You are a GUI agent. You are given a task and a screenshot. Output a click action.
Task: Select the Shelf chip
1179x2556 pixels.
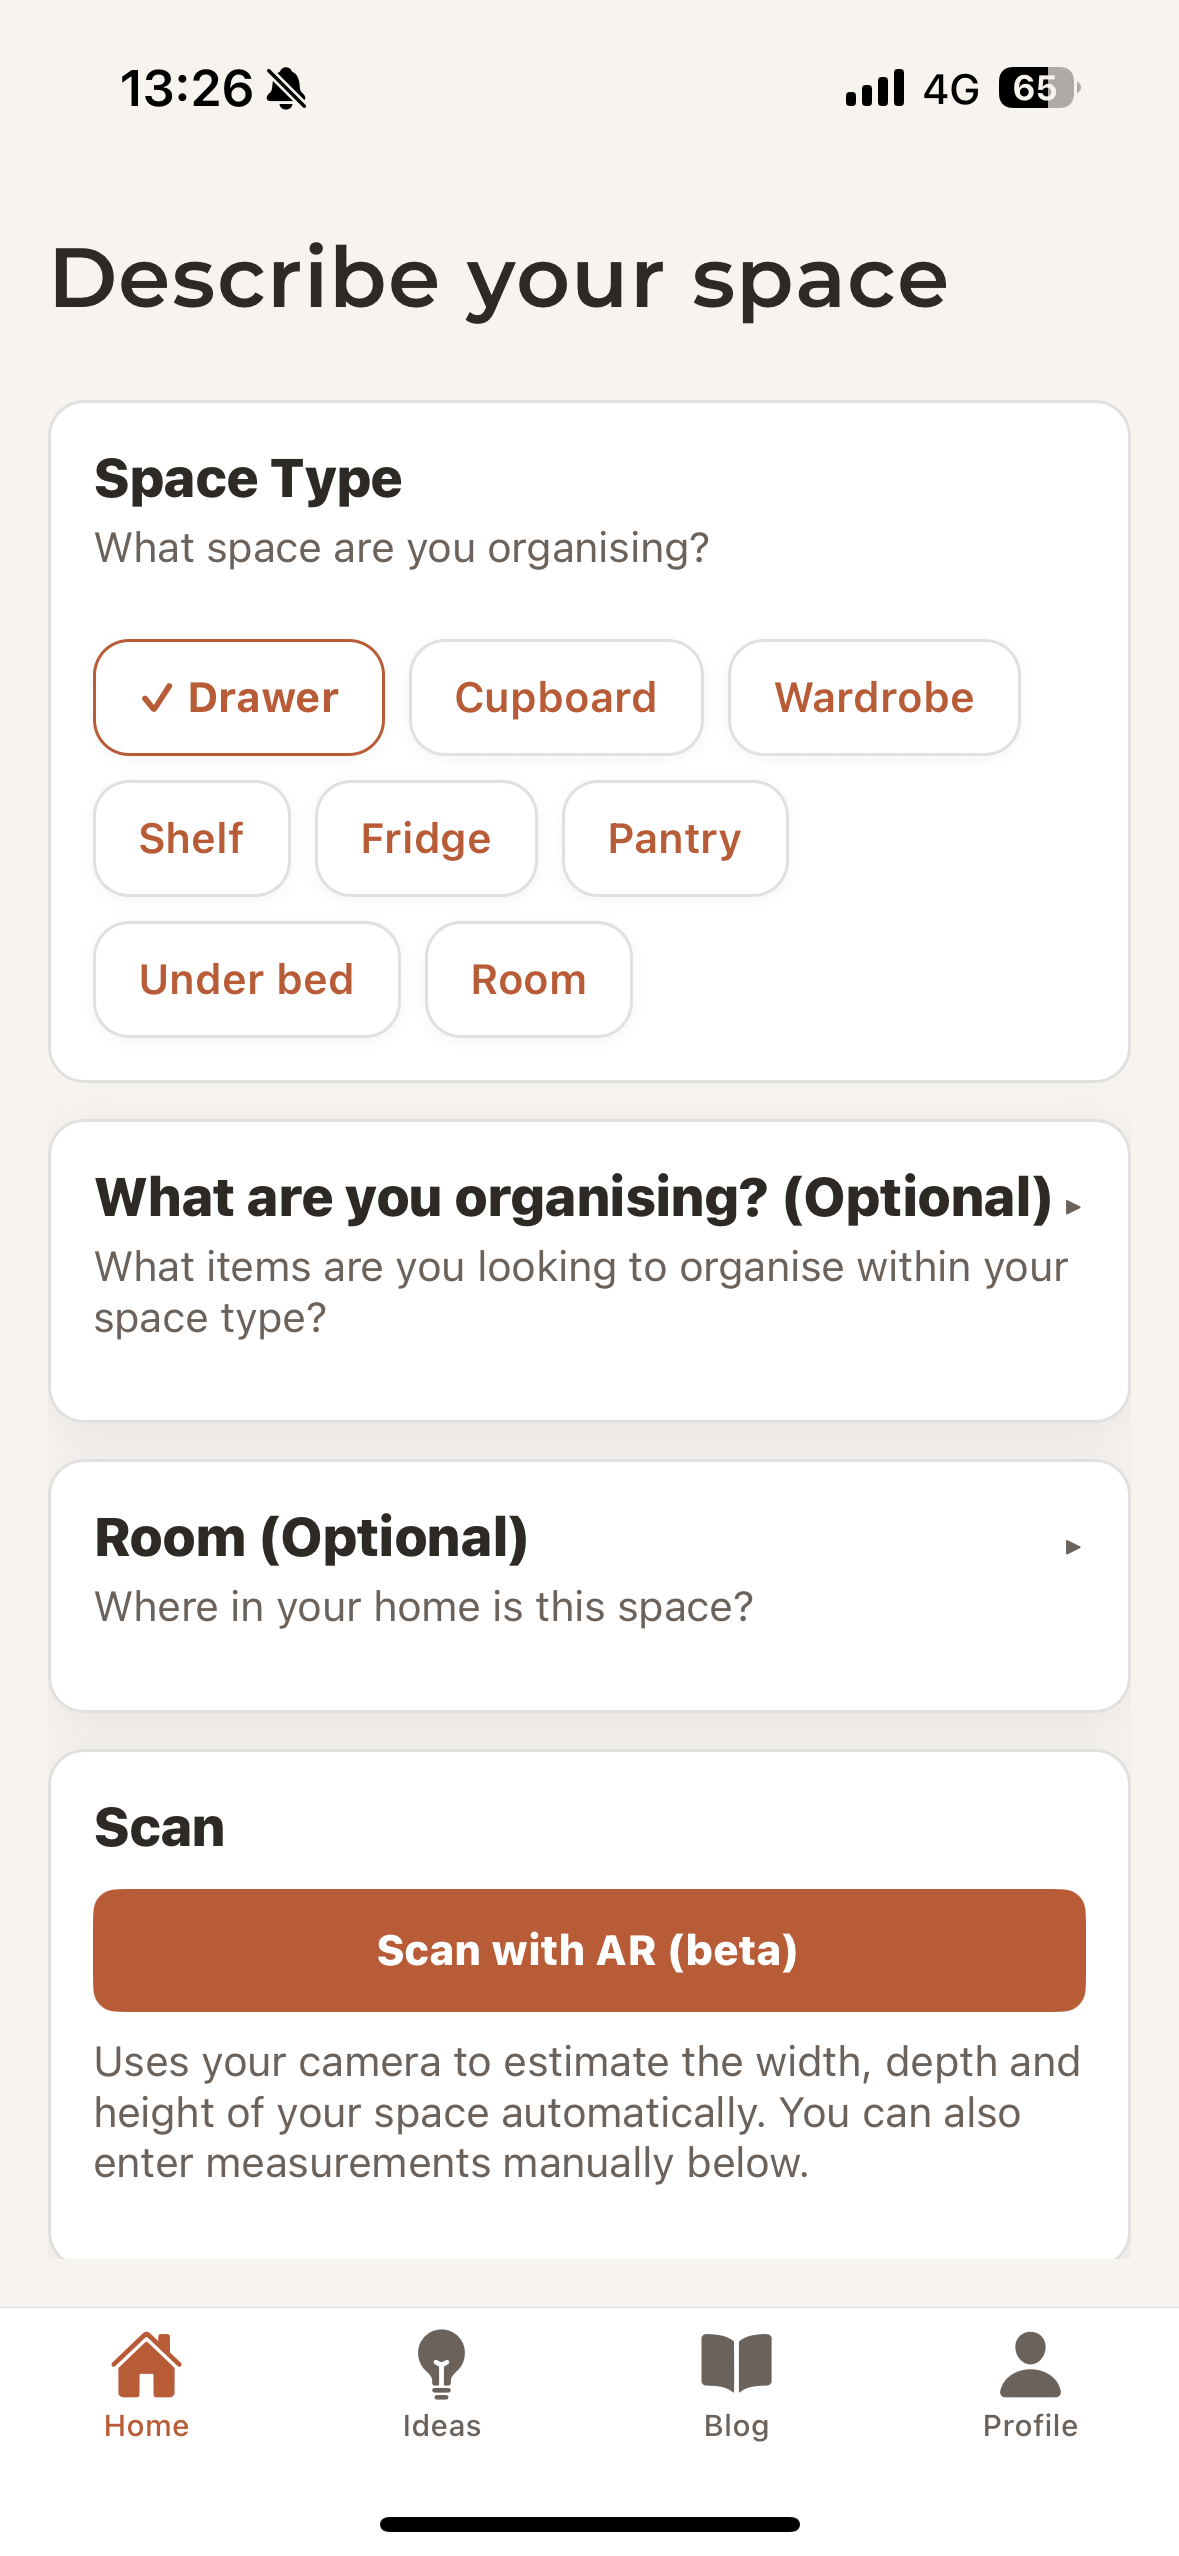pyautogui.click(x=192, y=838)
